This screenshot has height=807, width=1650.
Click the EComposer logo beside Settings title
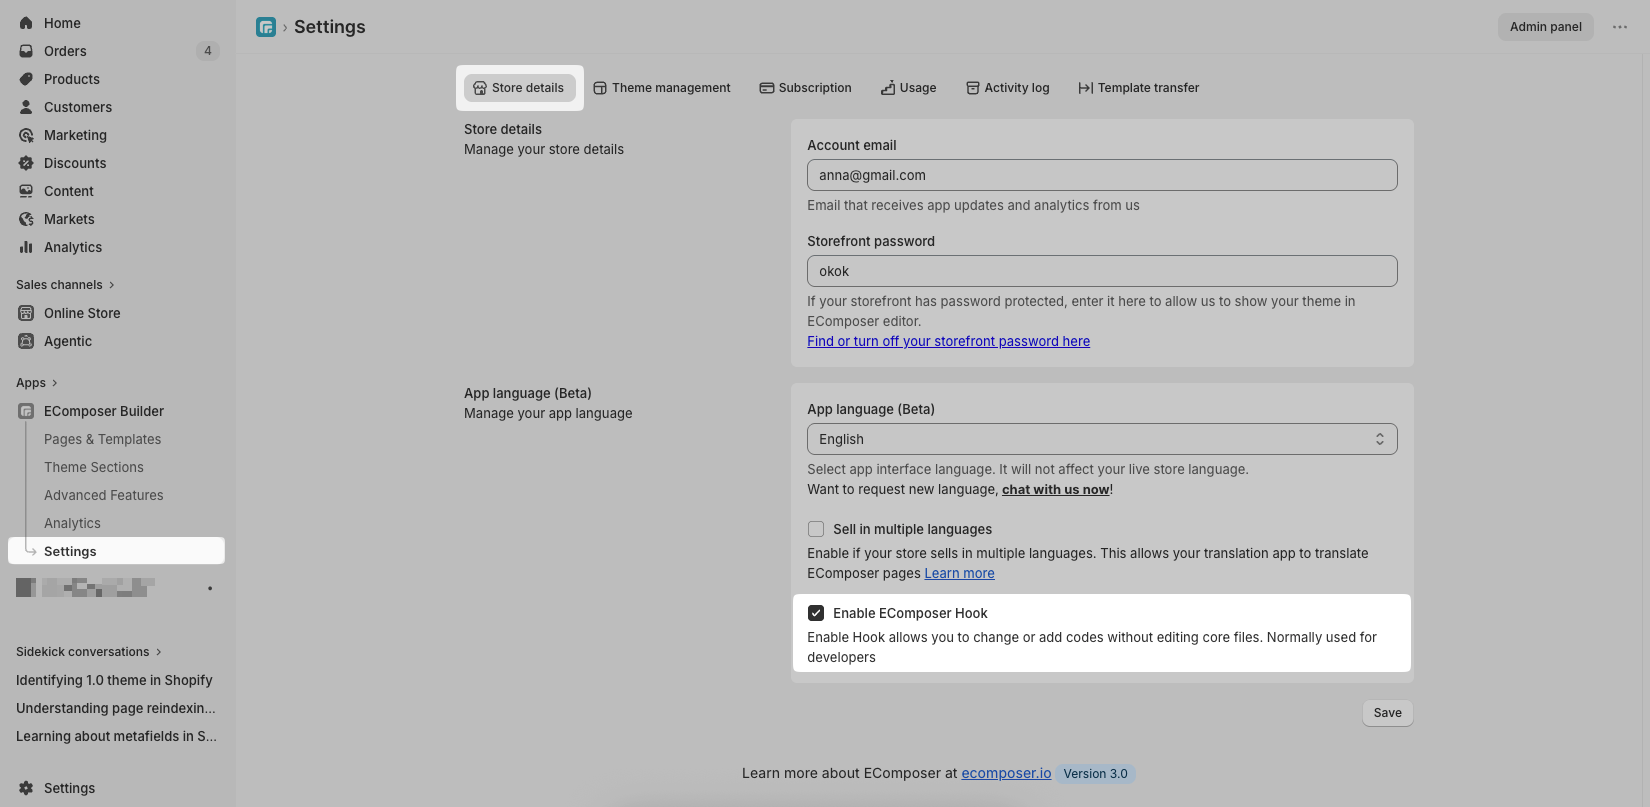[266, 27]
